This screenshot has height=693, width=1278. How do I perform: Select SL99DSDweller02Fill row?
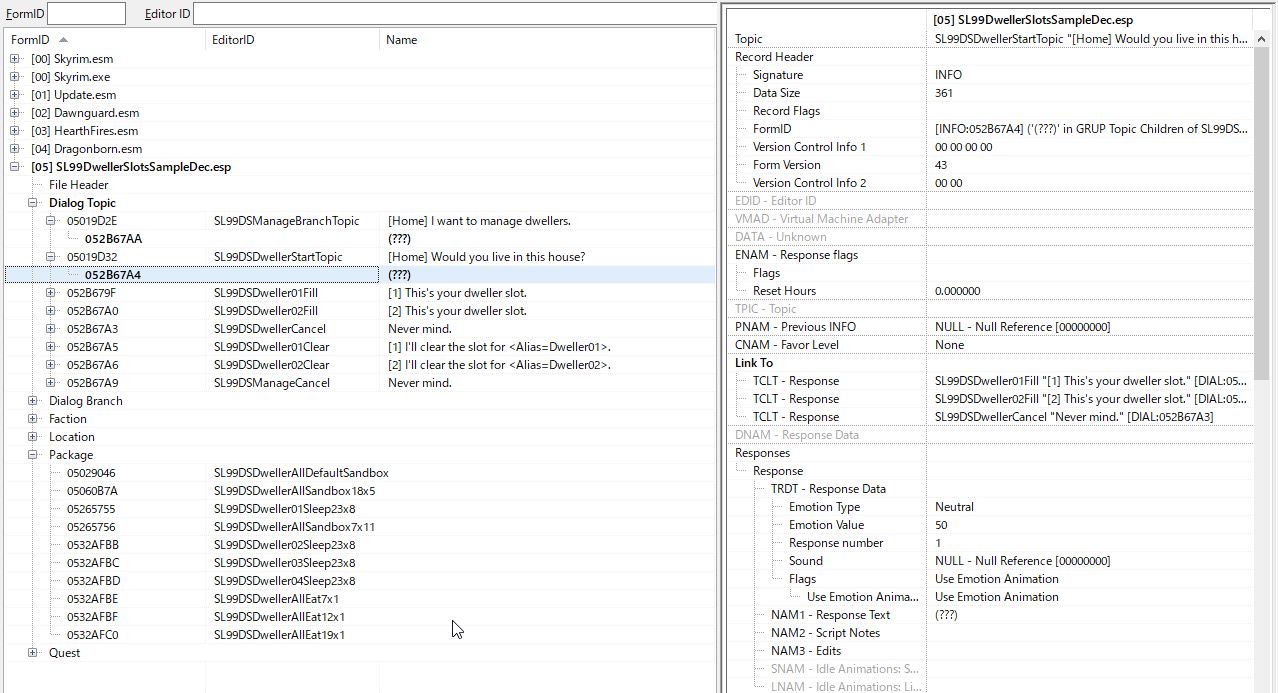click(x=360, y=311)
